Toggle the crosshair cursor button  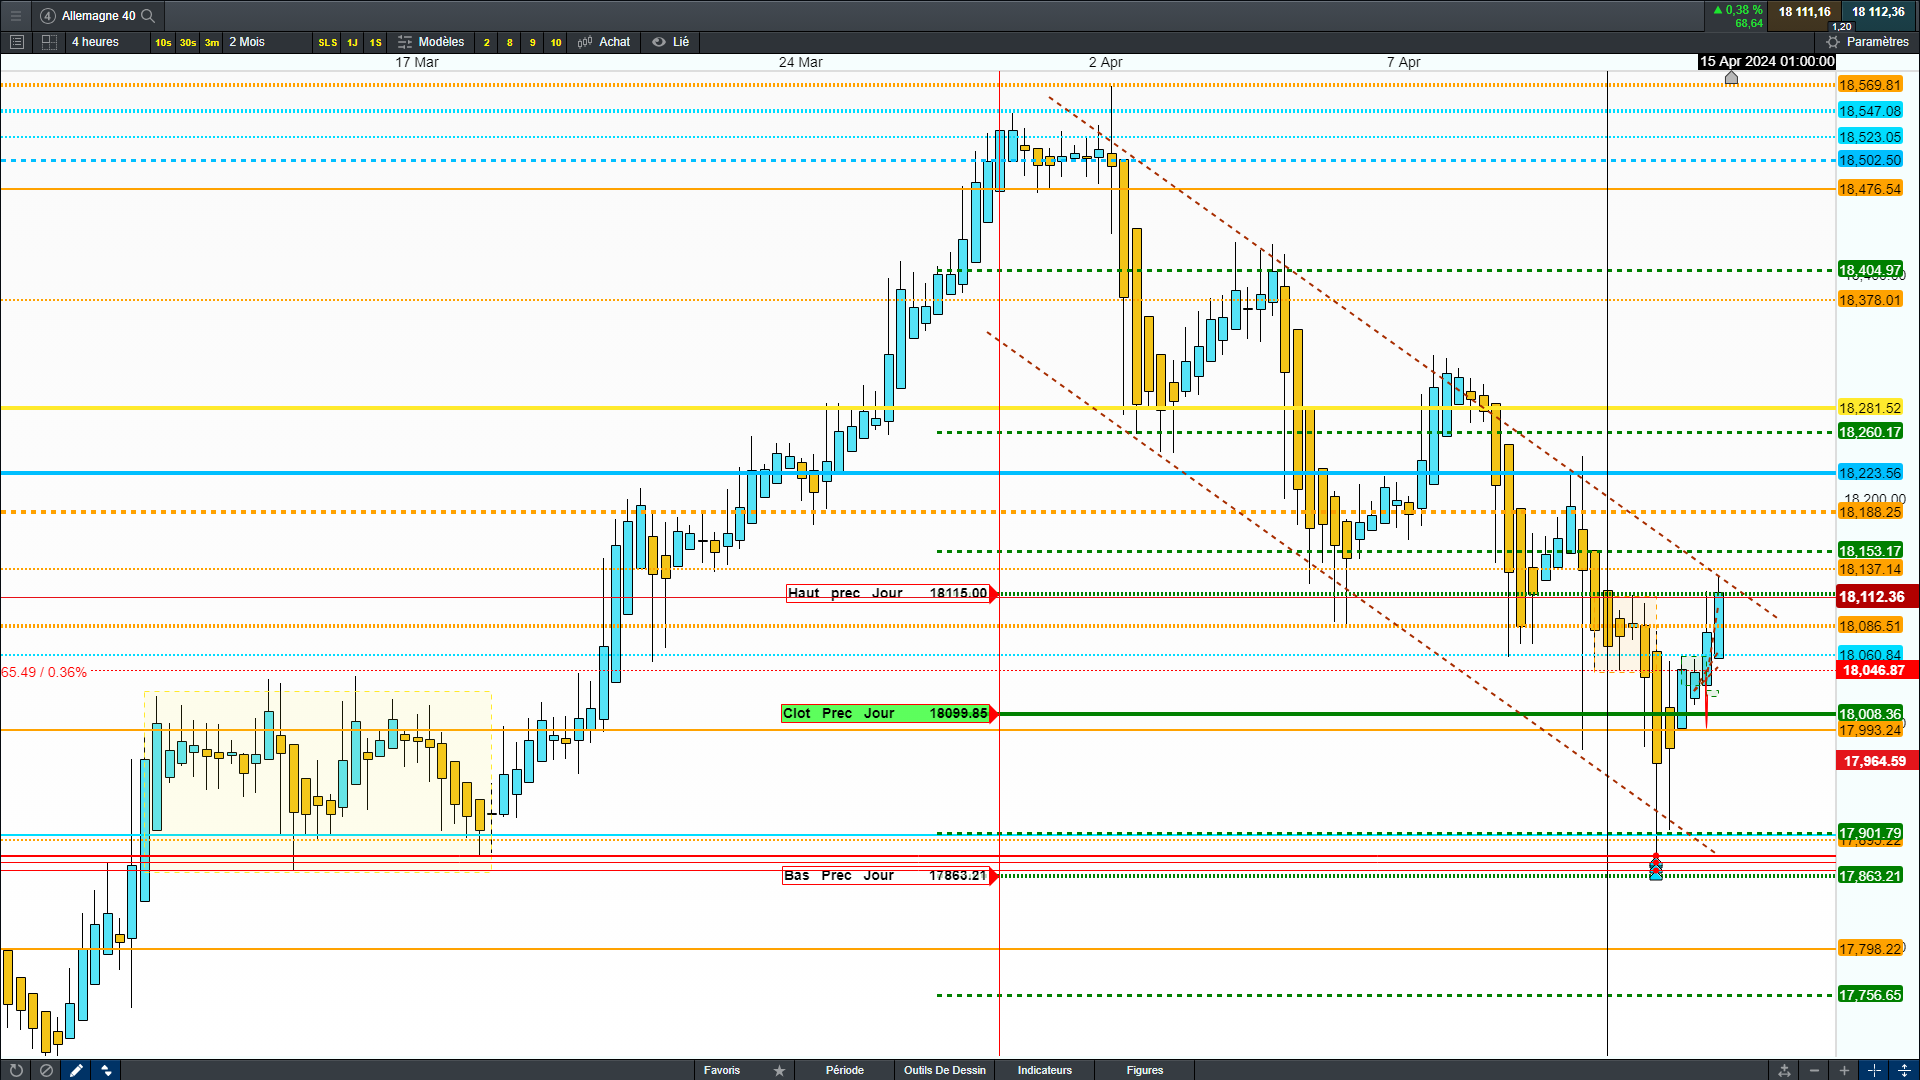pyautogui.click(x=1874, y=1070)
